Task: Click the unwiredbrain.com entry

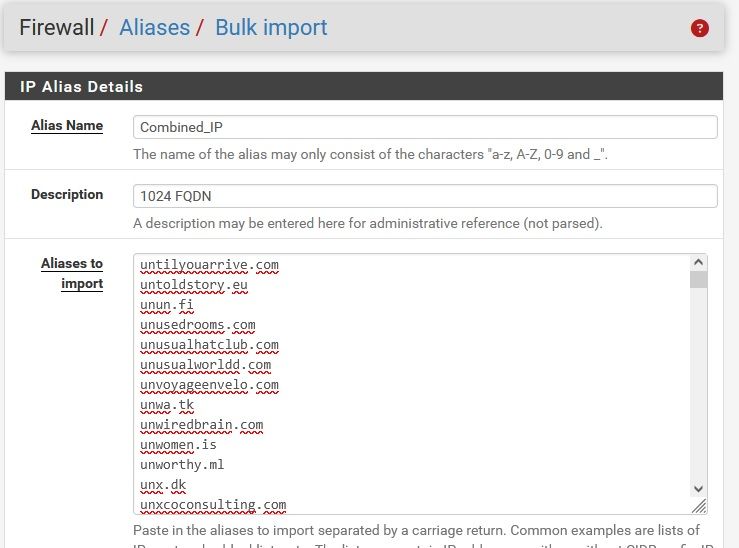Action: point(201,425)
